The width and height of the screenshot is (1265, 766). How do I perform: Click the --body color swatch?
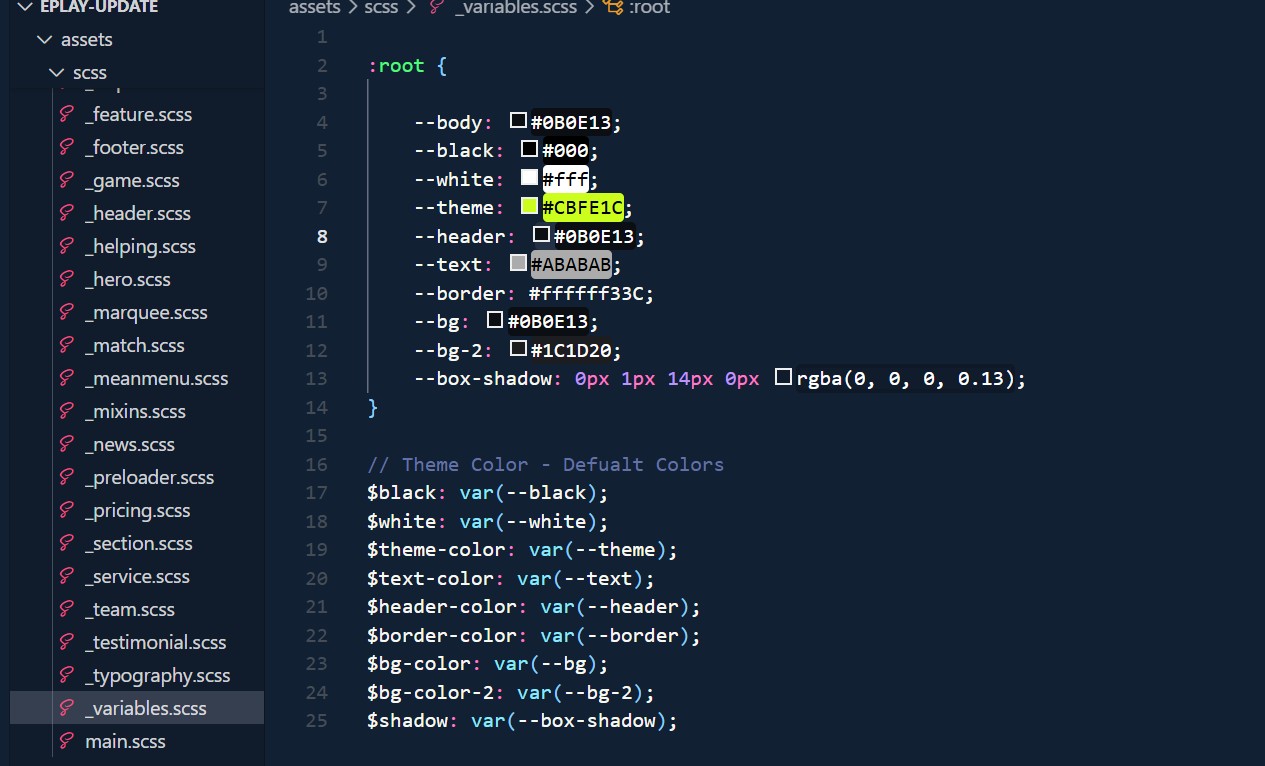[x=518, y=121]
